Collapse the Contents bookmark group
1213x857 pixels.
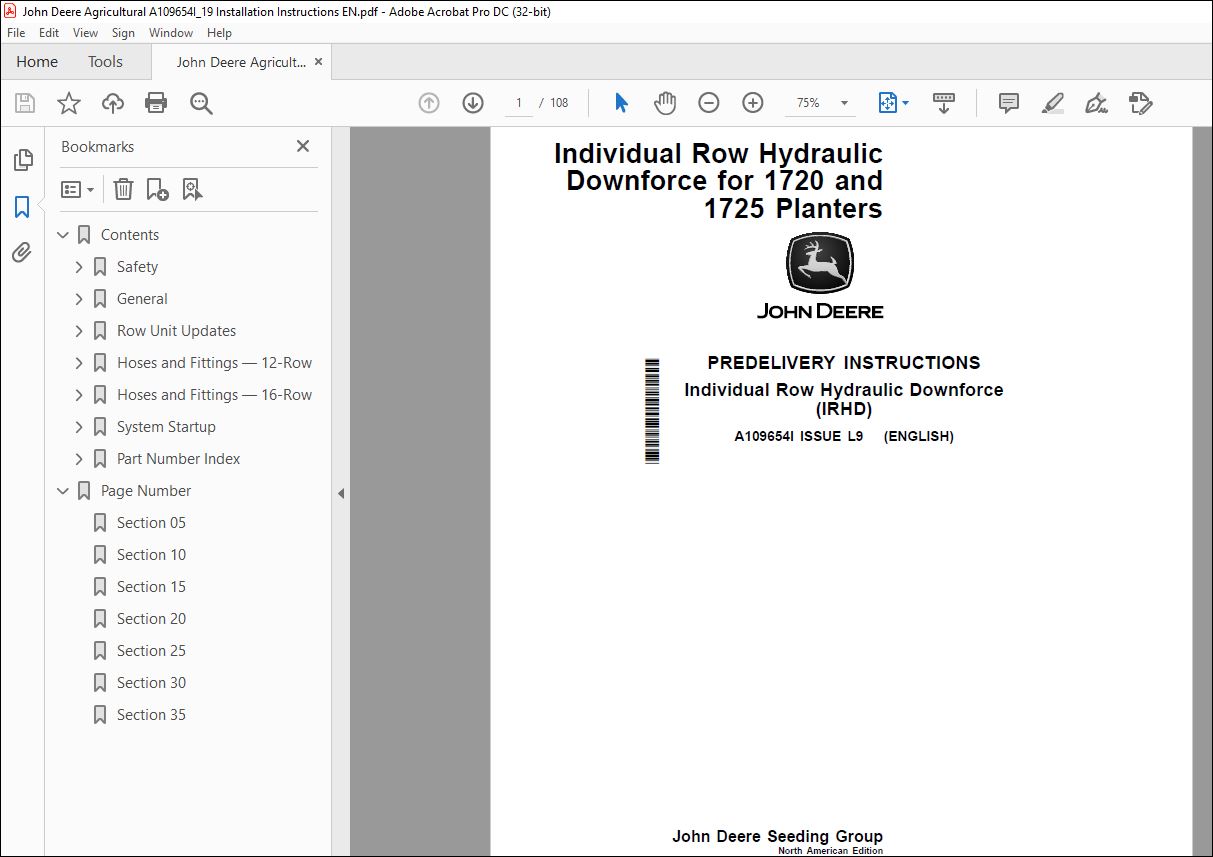pos(63,235)
